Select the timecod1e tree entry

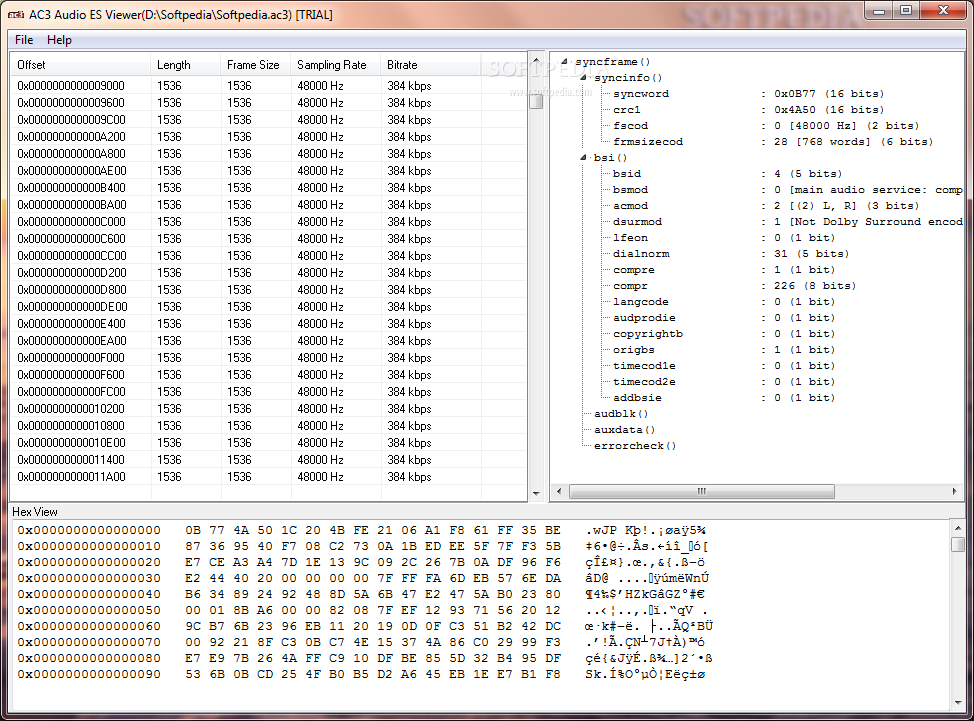pos(724,366)
